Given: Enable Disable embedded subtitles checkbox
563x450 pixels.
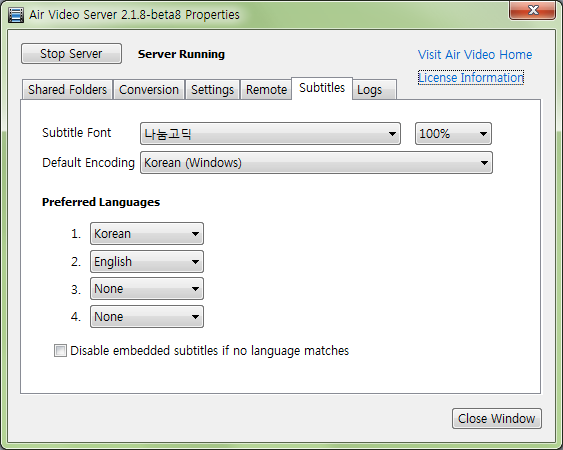Looking at the screenshot, I should pos(60,351).
